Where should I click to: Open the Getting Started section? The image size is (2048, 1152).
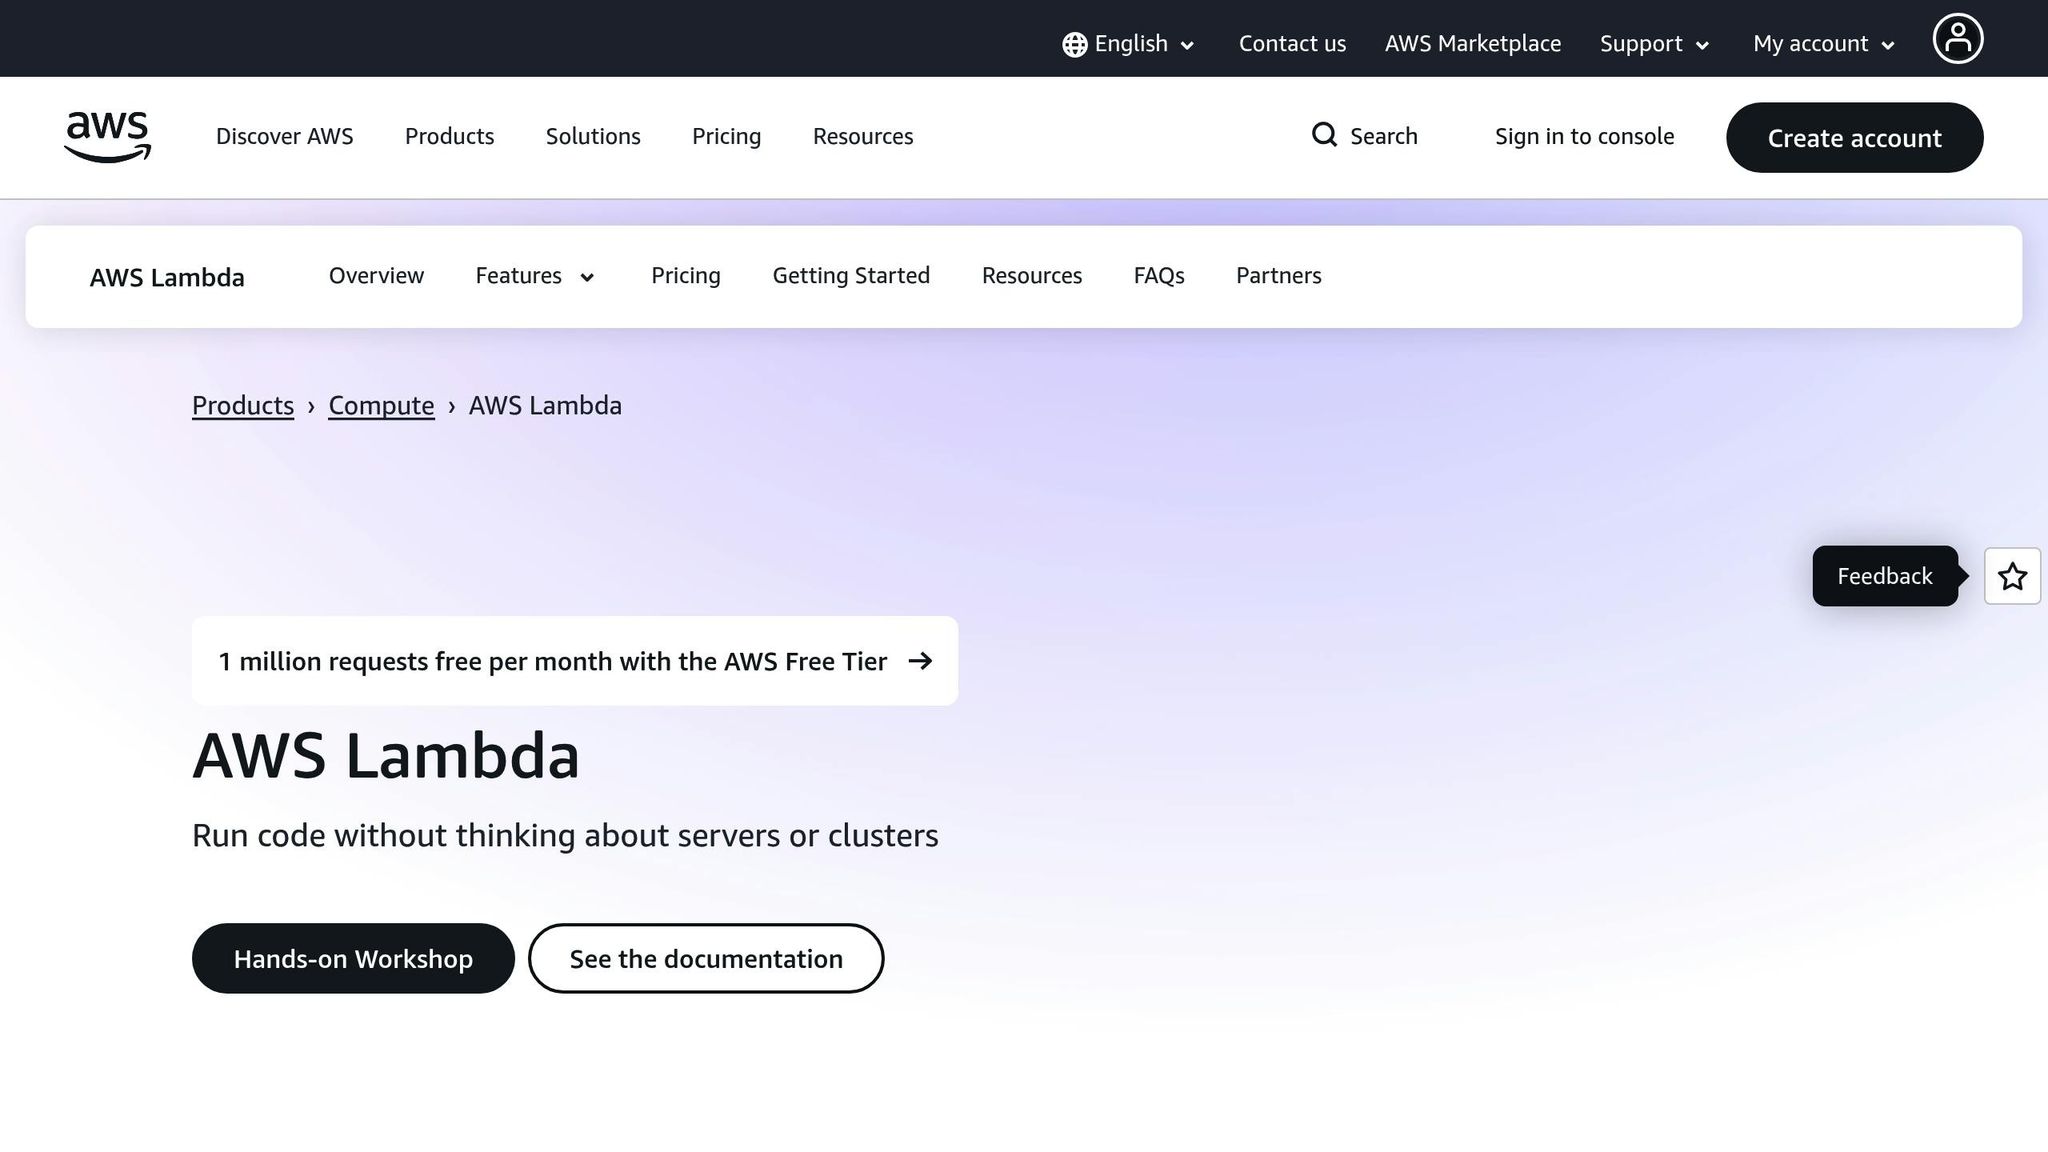851,276
